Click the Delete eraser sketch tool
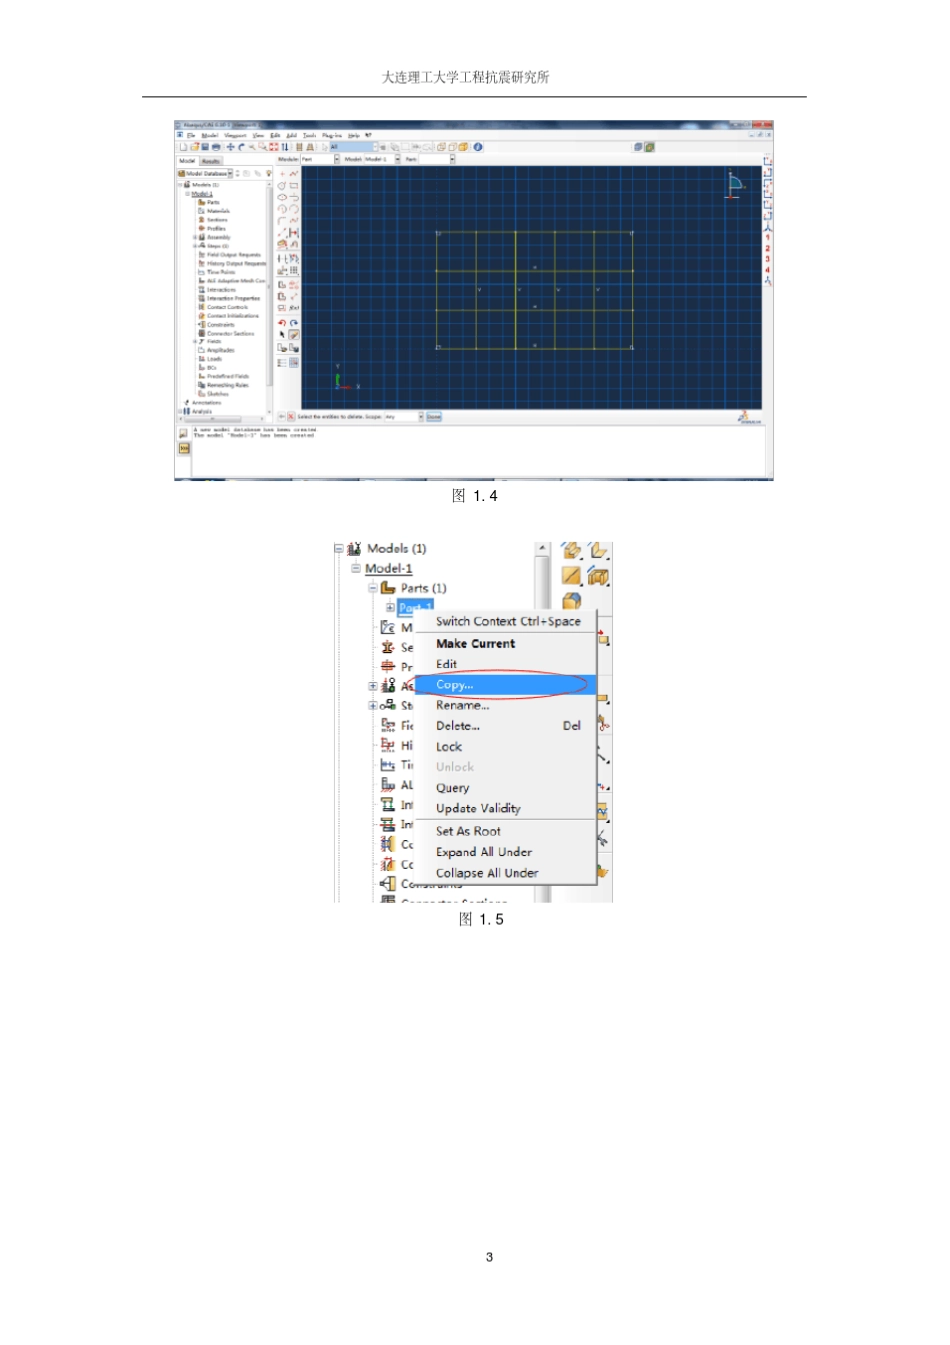Viewport: 950px width, 1345px height. pyautogui.click(x=294, y=334)
